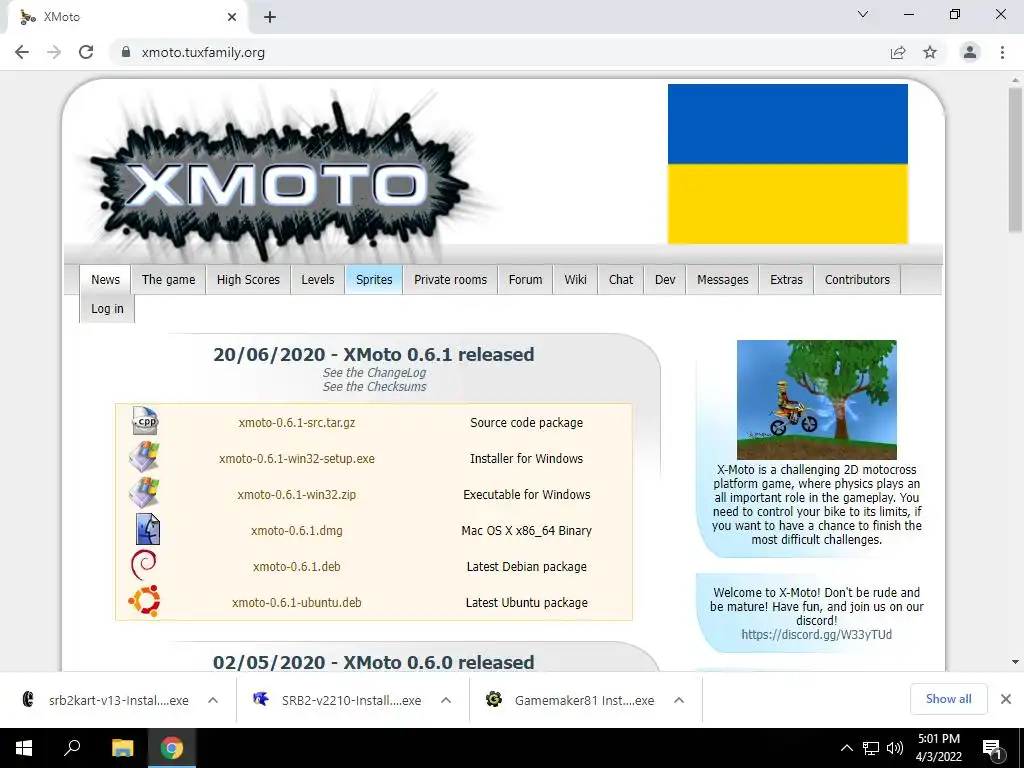Click the volume speaker tray icon
The height and width of the screenshot is (768, 1024).
tap(895, 748)
